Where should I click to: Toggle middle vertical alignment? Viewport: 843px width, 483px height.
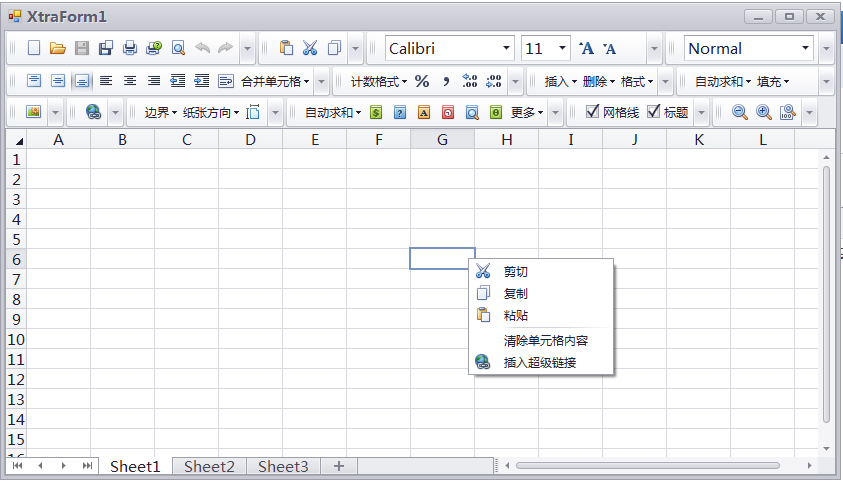58,81
